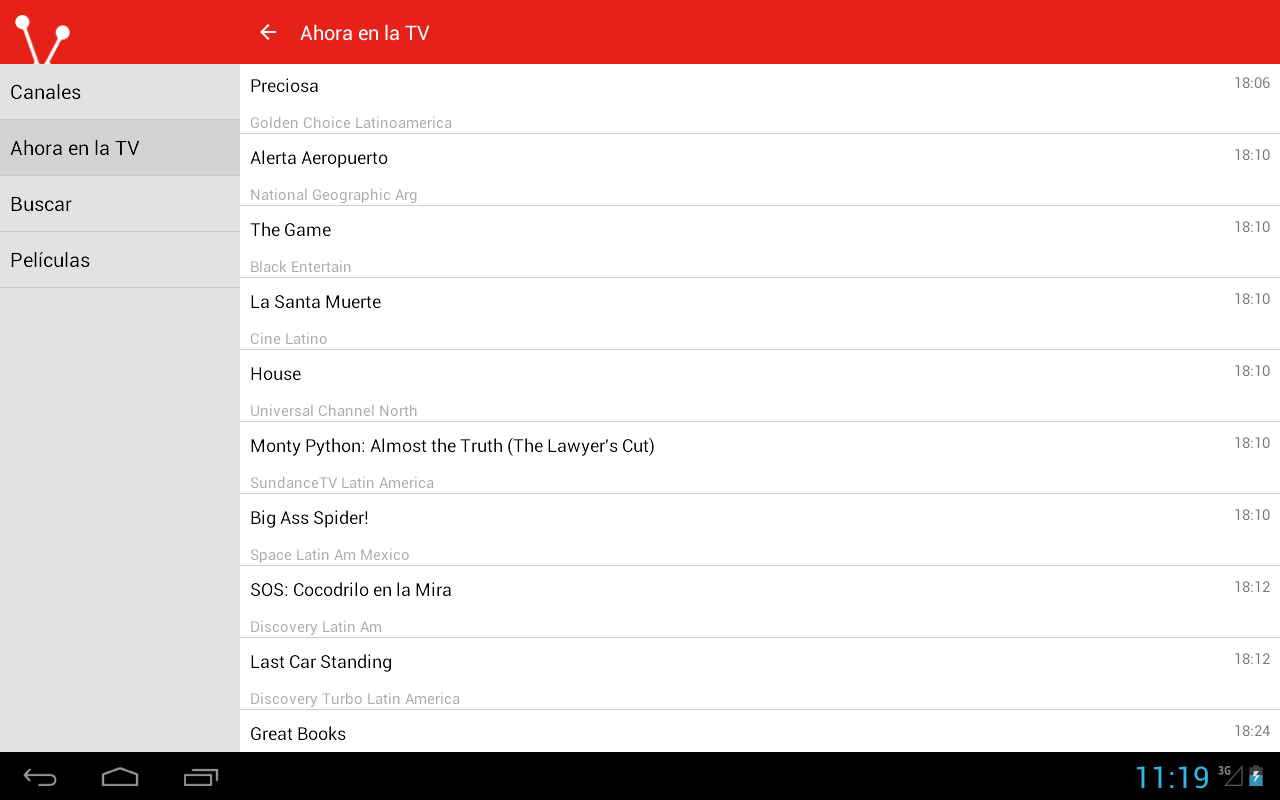Tap Discovery Latin Am channel label
The width and height of the screenshot is (1280, 800).
click(316, 627)
